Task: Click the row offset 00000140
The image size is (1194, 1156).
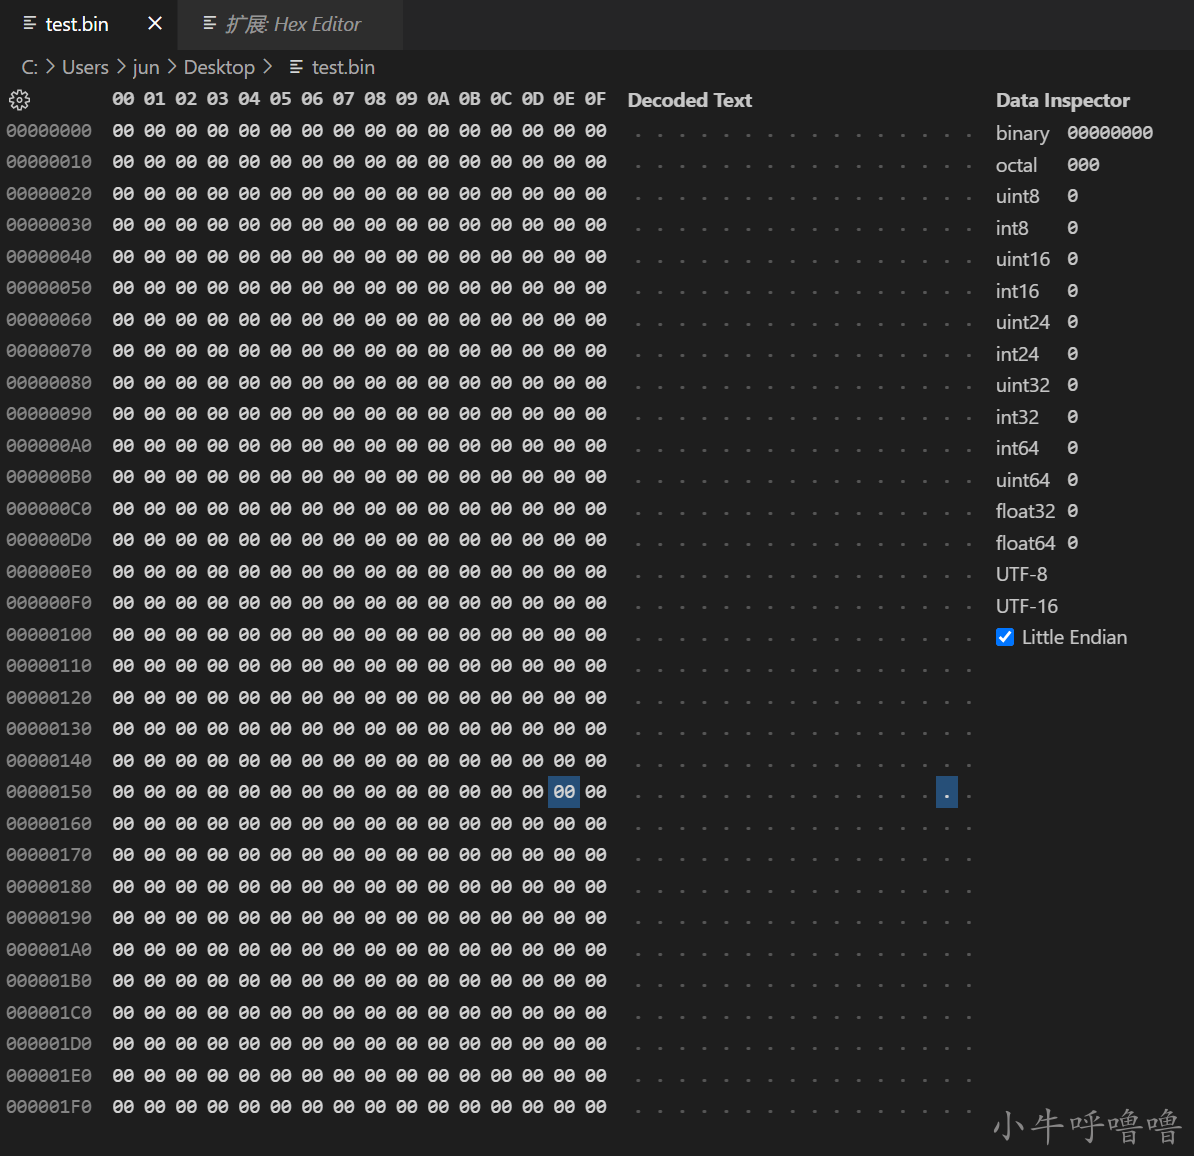Action: pyautogui.click(x=49, y=761)
